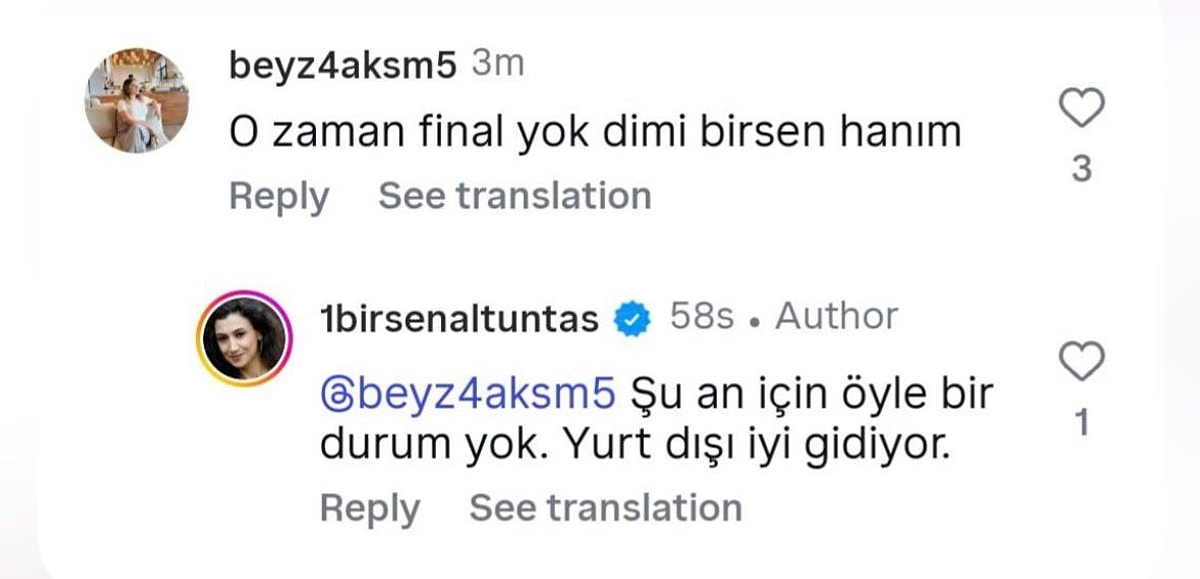Viewport: 1200px width, 579px height.
Task: Open beyz4aksm5's profile picture
Action: tap(136, 100)
